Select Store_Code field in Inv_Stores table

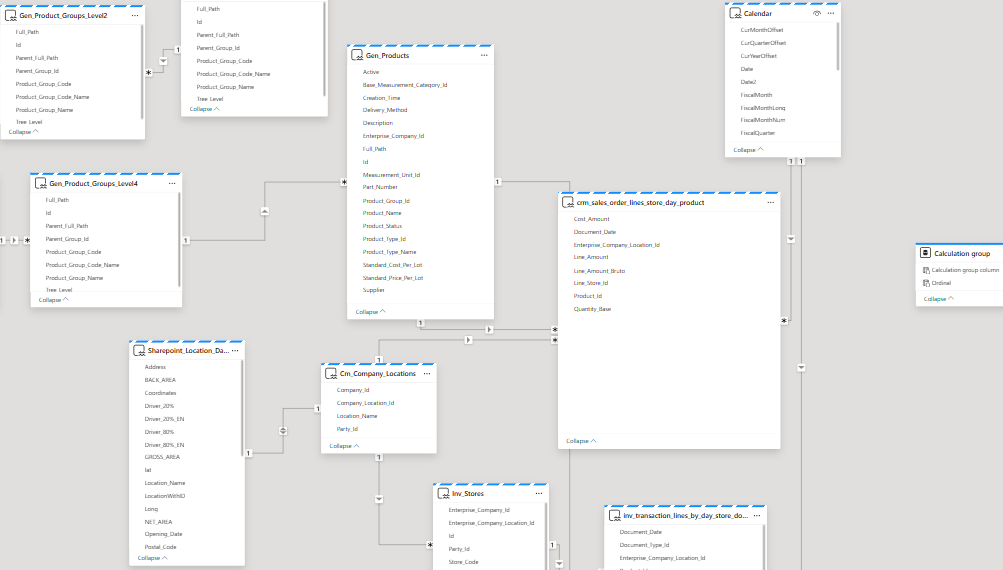click(x=464, y=562)
